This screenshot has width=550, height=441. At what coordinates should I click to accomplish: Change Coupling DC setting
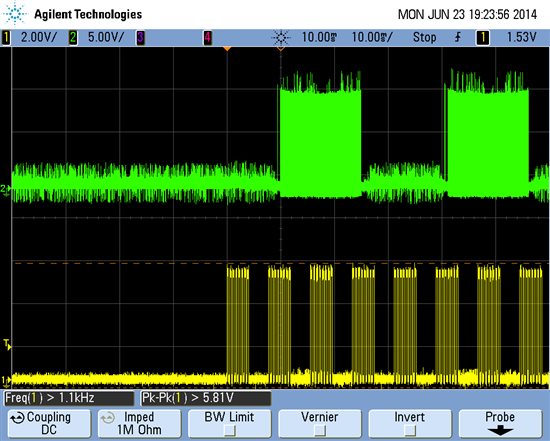[49, 423]
